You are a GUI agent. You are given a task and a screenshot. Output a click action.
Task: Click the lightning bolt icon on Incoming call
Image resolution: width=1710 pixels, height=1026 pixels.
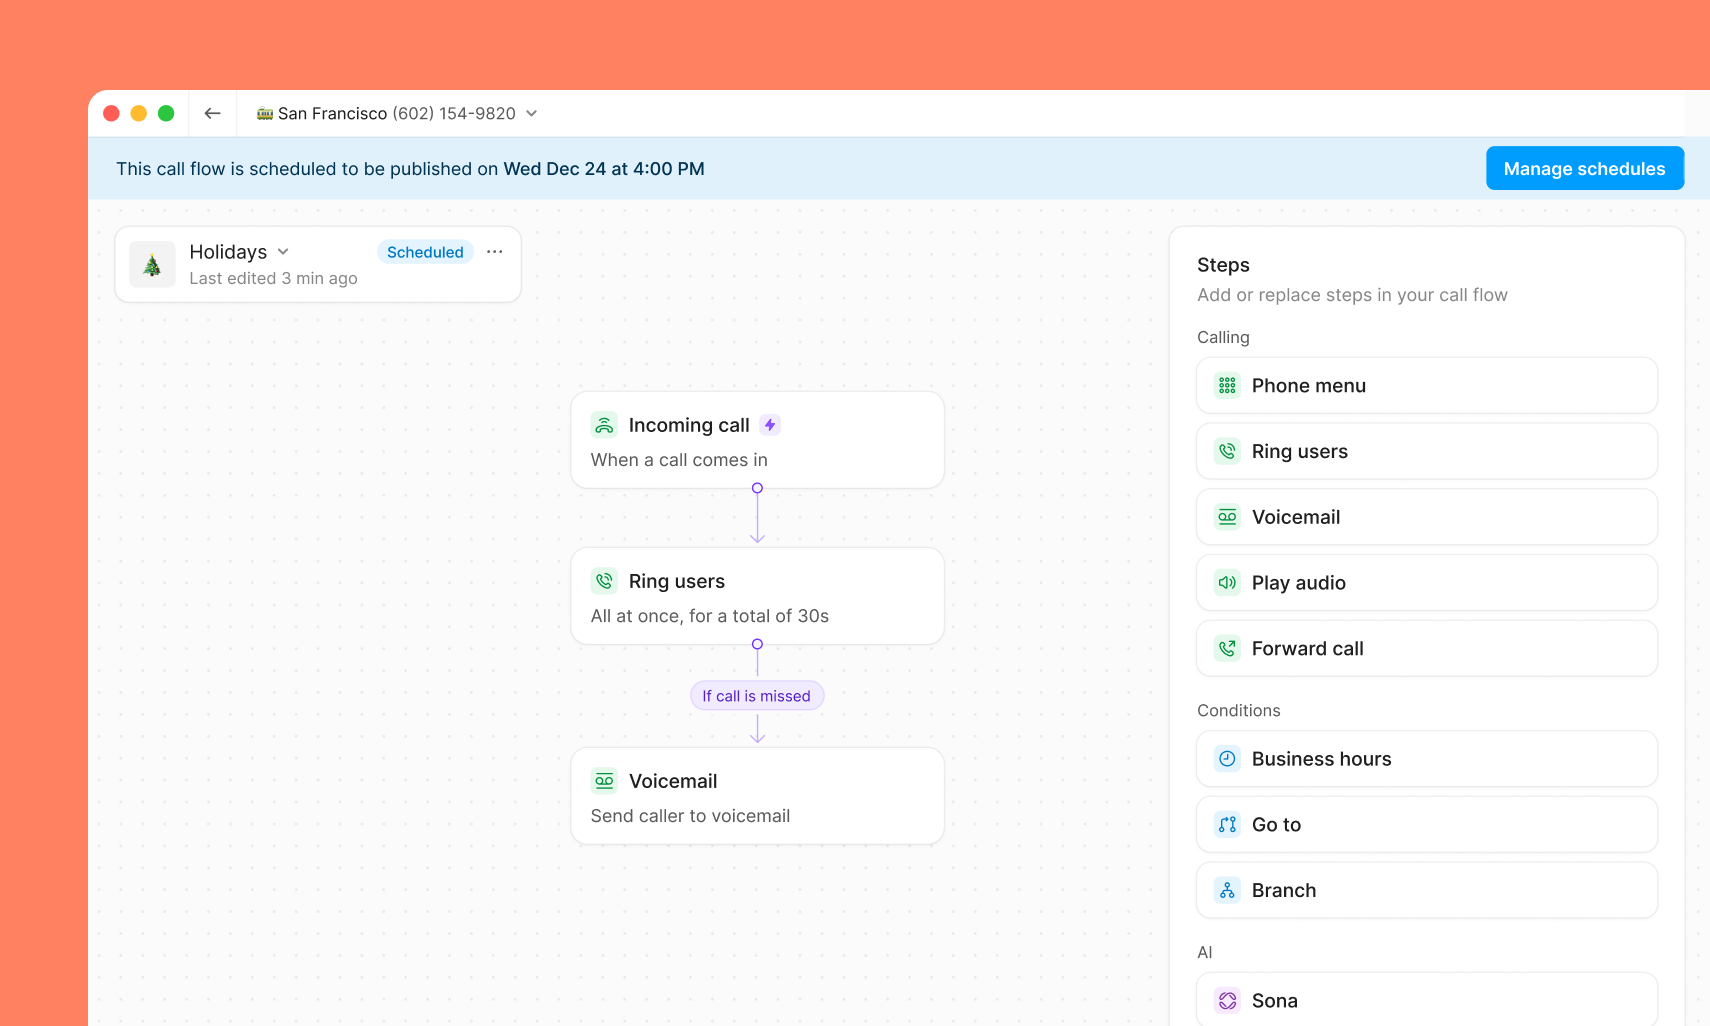[769, 425]
